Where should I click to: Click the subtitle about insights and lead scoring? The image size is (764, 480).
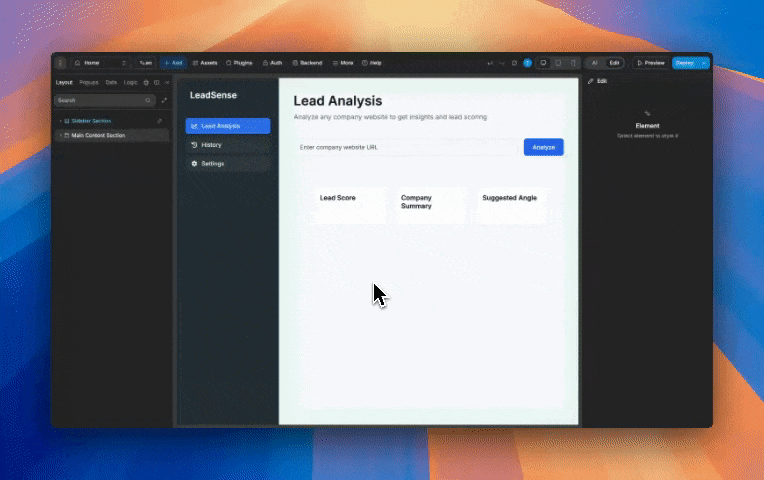[x=390, y=117]
